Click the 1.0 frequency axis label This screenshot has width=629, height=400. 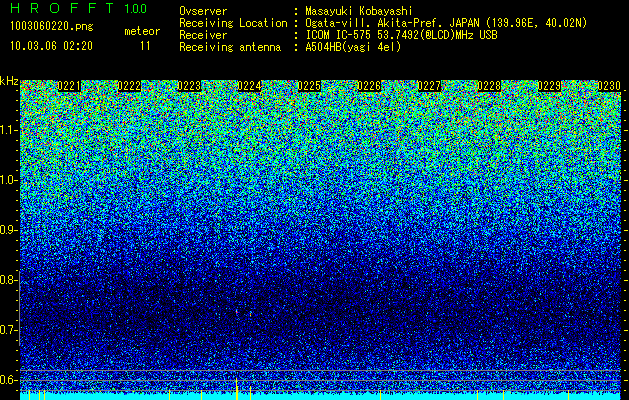(x=8, y=180)
